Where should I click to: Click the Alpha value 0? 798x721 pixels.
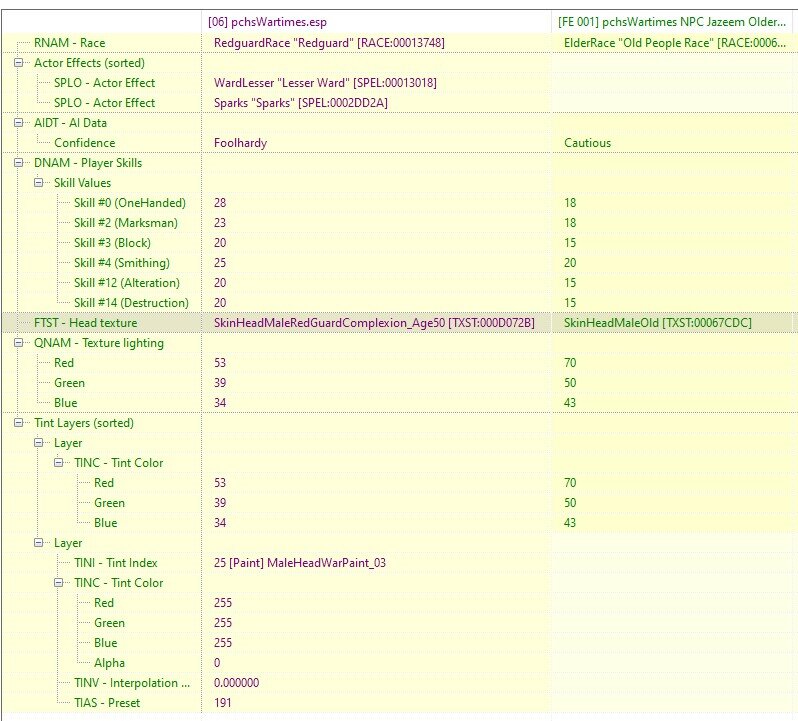(217, 663)
